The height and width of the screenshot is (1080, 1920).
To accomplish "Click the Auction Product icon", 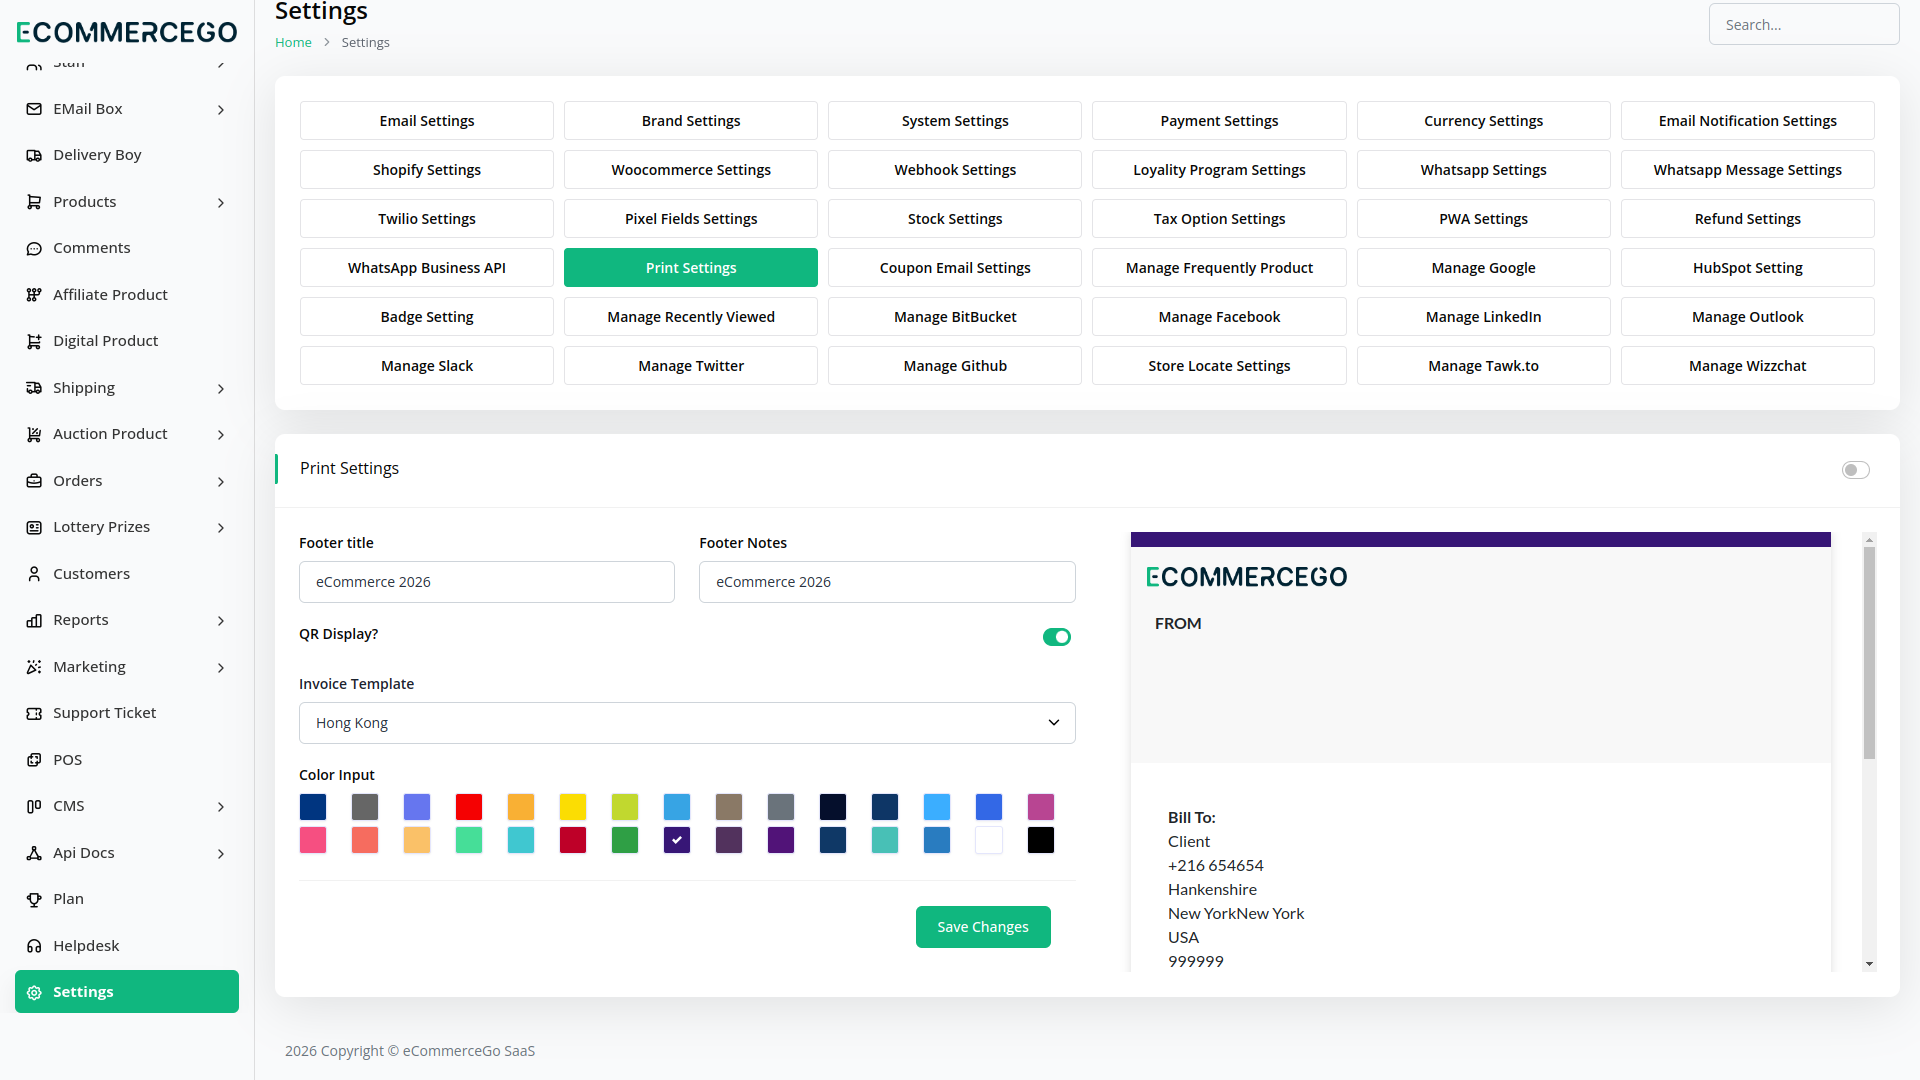I will (34, 434).
